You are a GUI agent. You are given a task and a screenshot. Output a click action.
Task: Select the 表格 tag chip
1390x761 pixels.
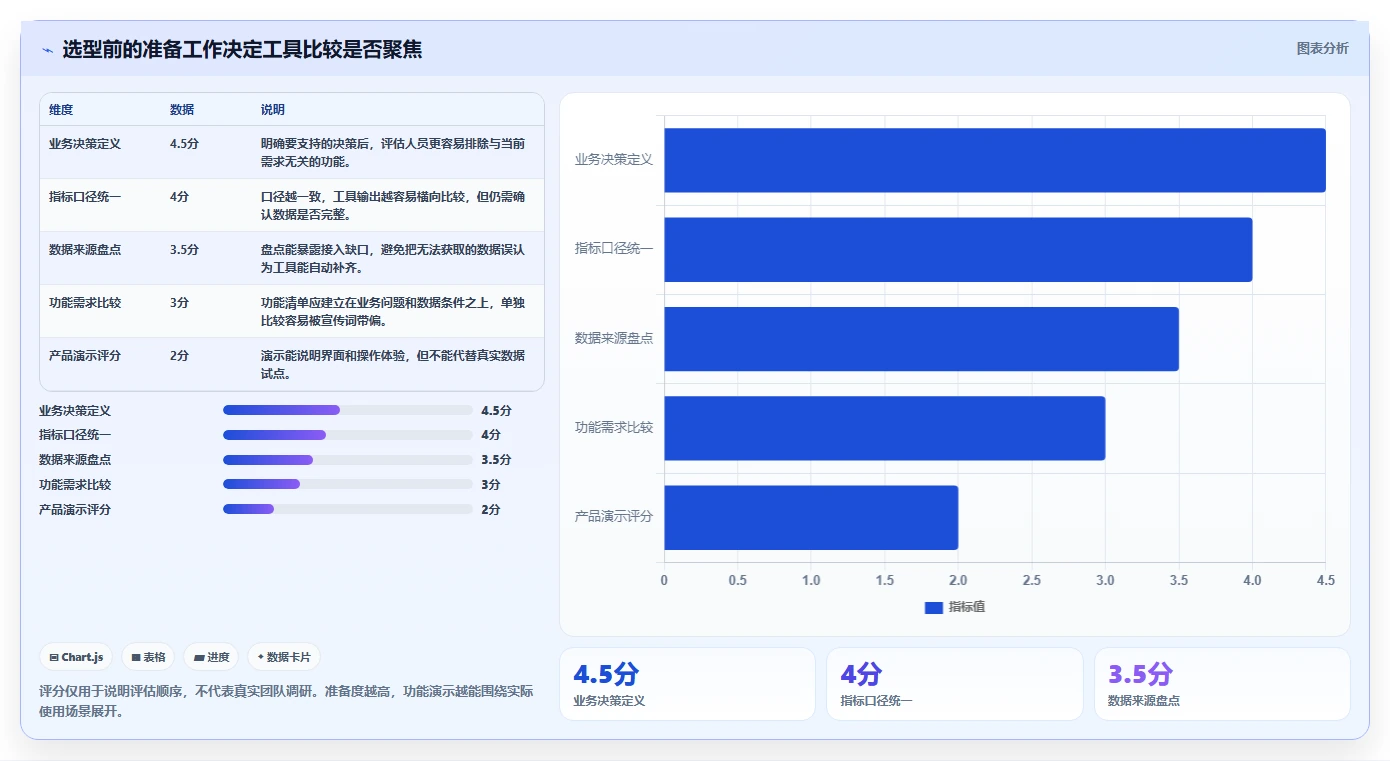tap(148, 657)
